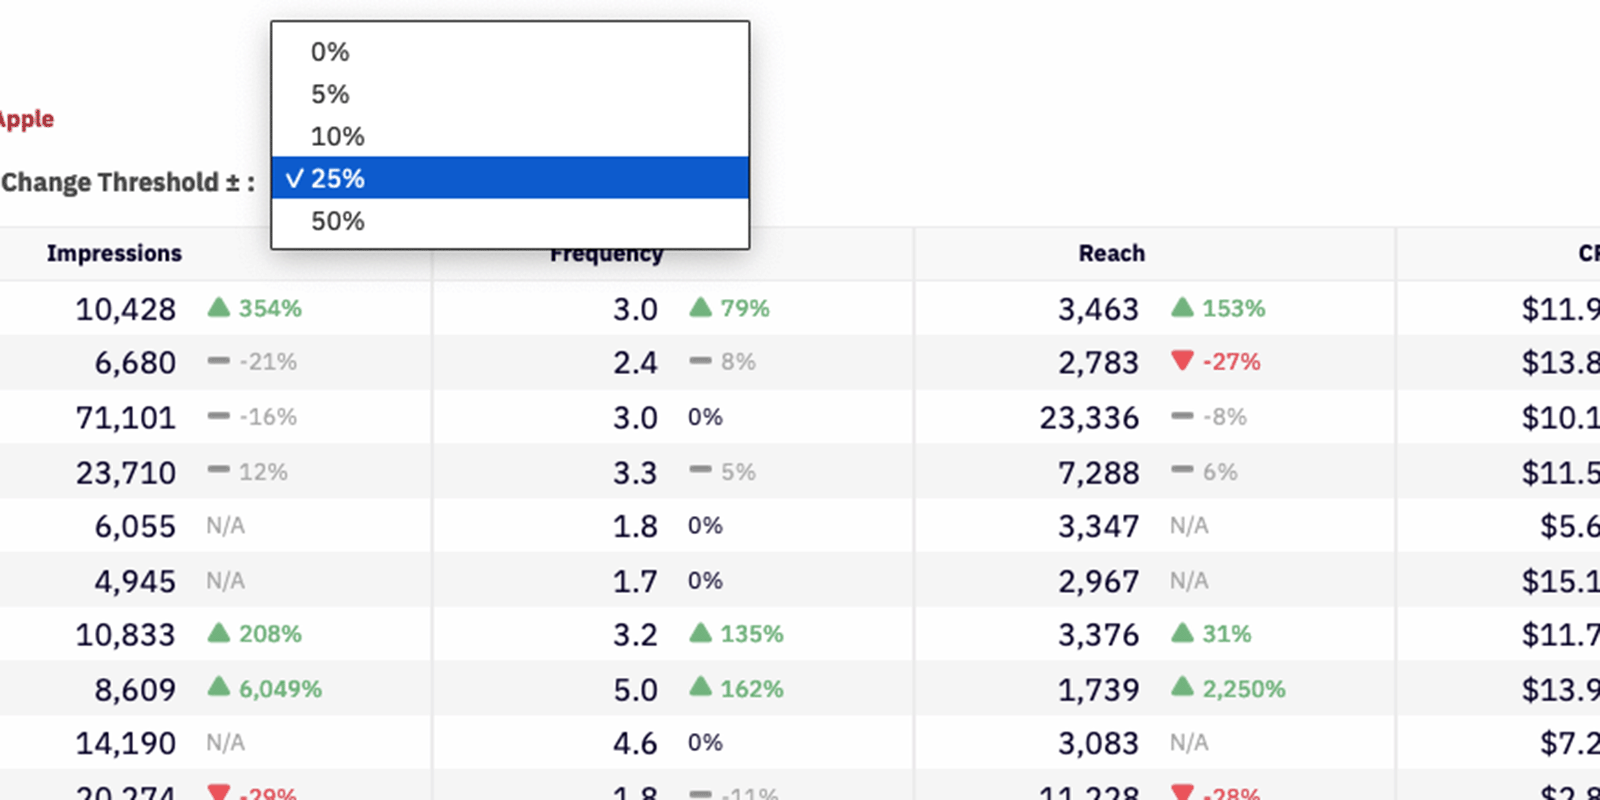Click the green arrow beside 31% reach
Screen dimensions: 1600x800
[1182, 633]
